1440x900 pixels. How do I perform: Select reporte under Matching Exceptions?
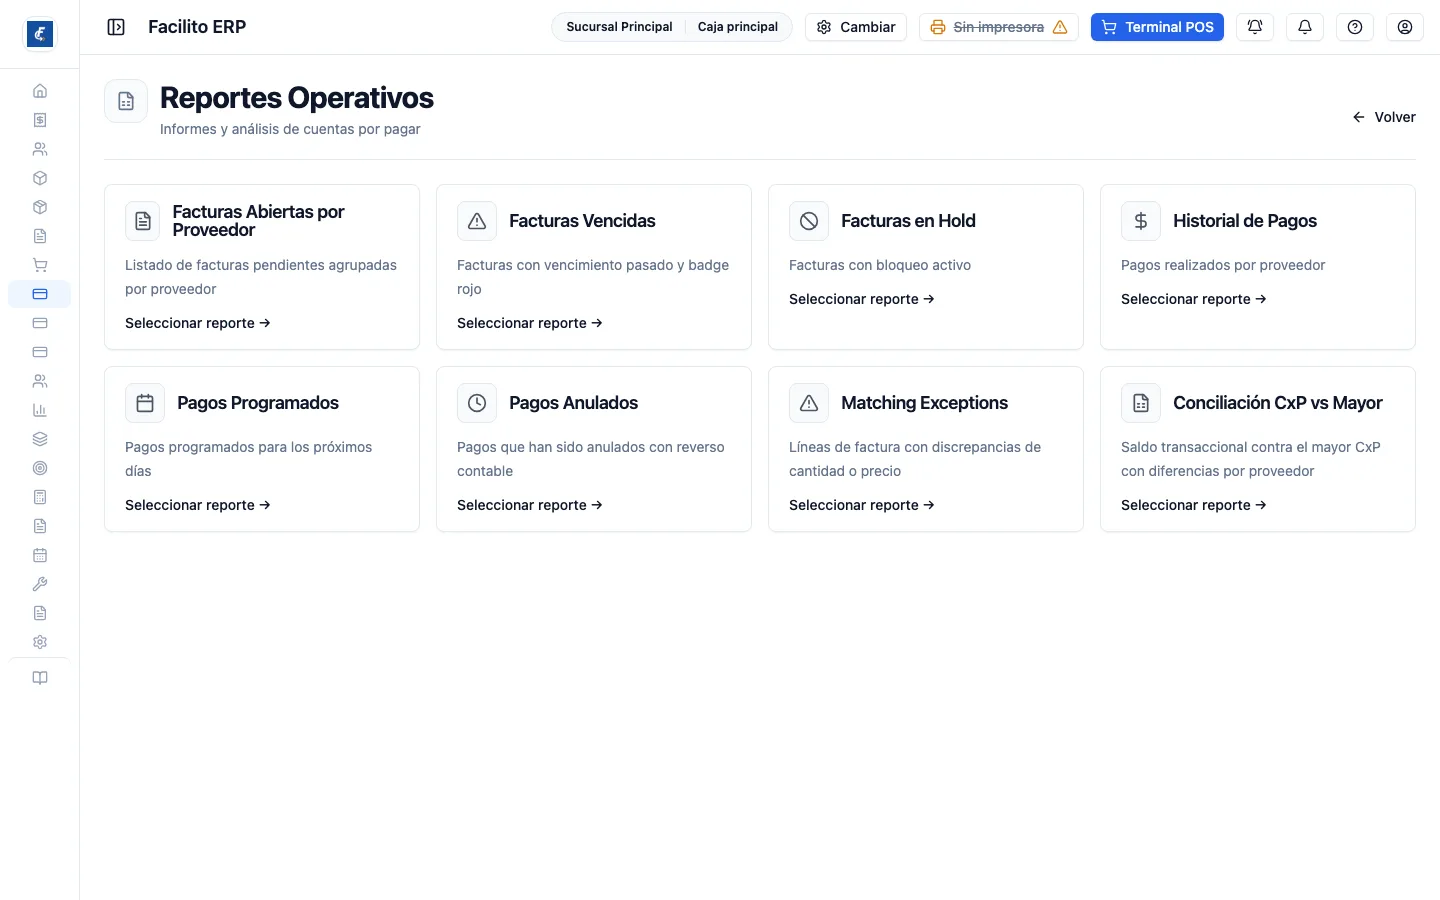click(862, 505)
